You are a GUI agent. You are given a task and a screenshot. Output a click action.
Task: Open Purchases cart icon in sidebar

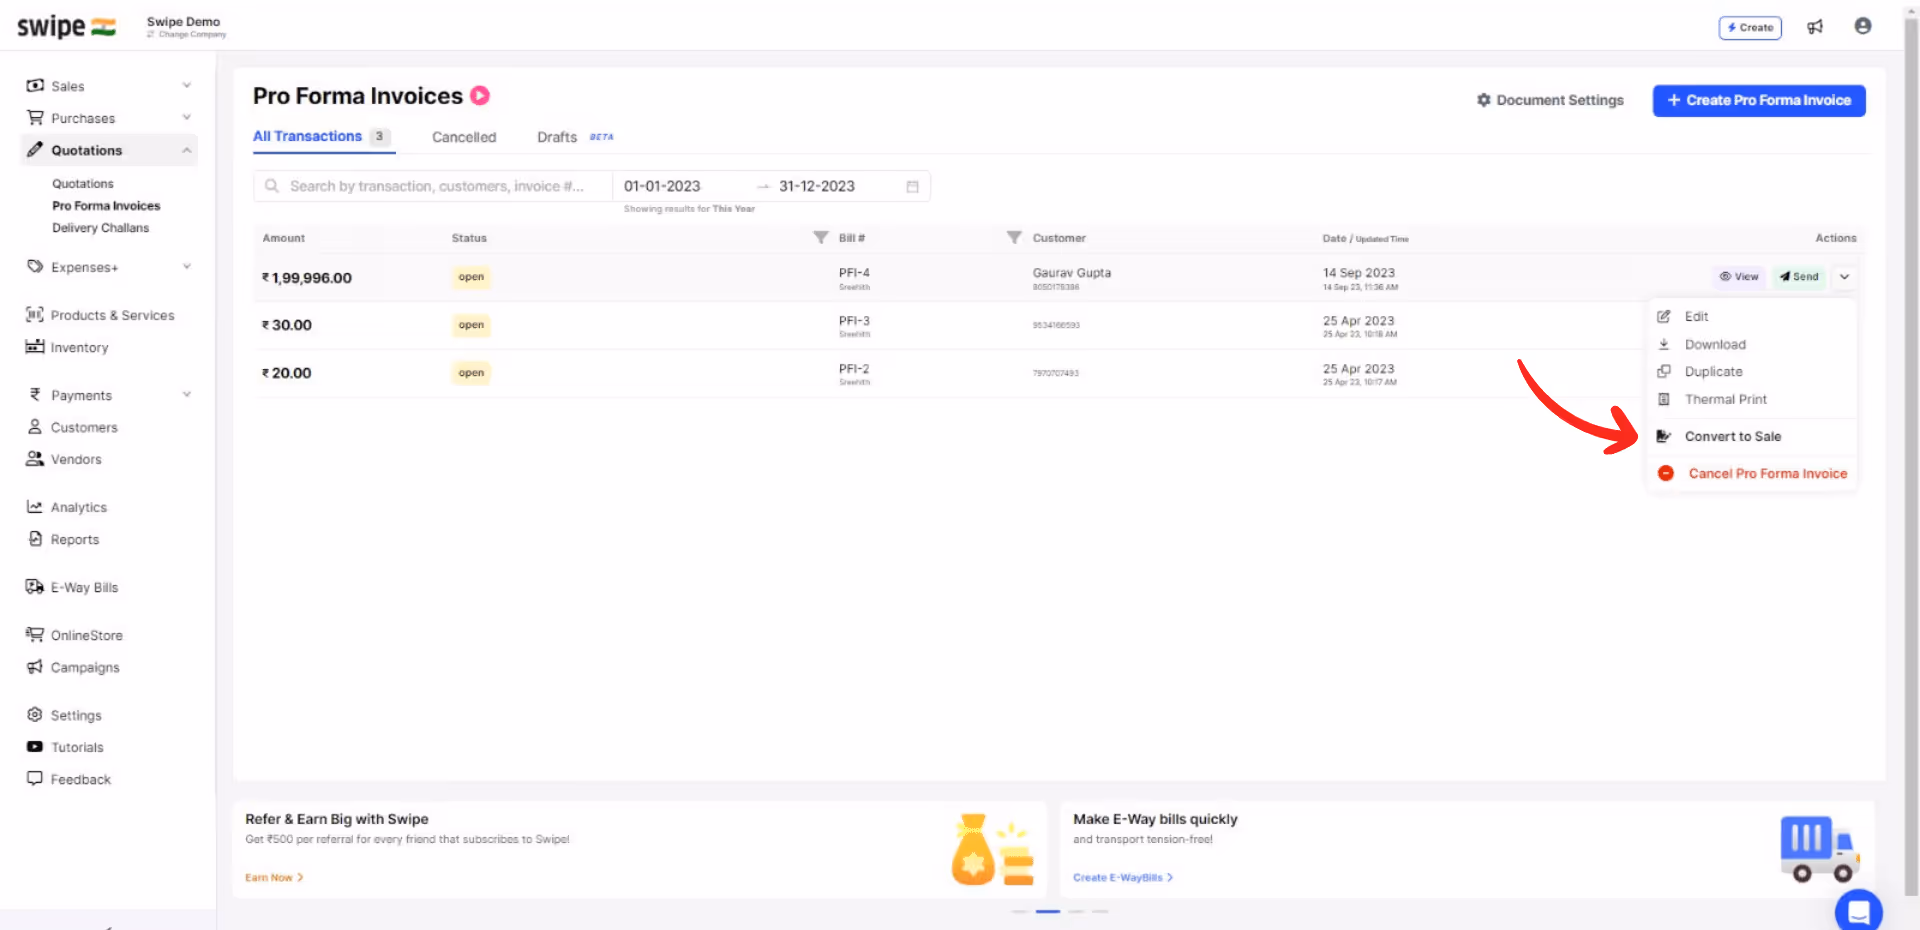(35, 118)
